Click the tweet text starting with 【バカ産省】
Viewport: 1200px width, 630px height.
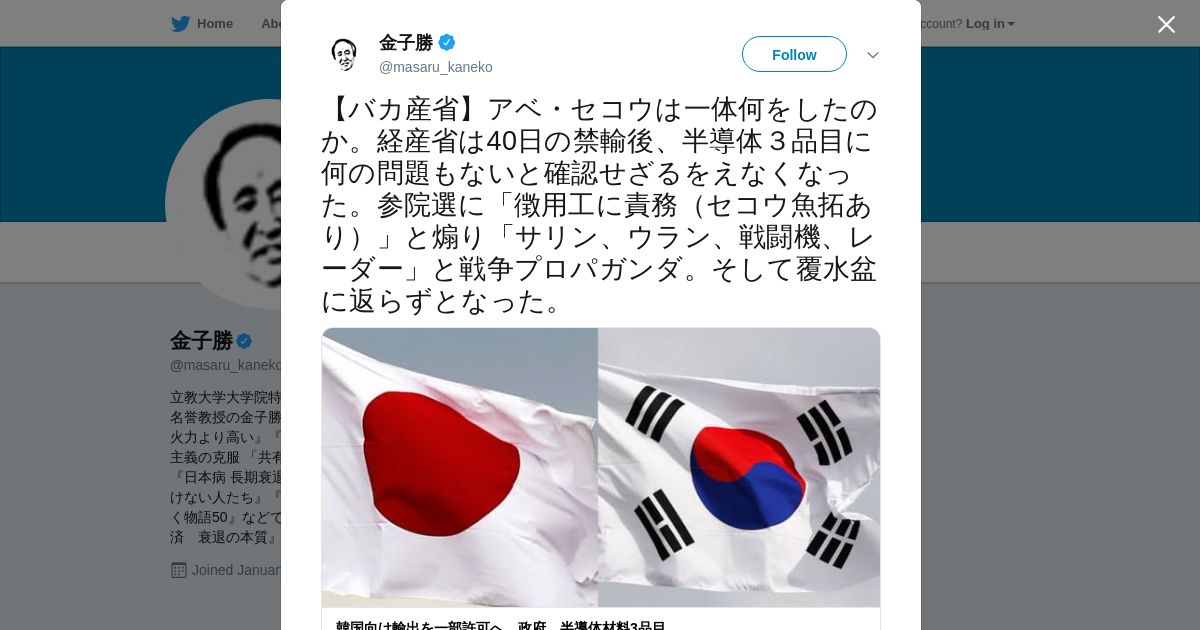click(599, 205)
